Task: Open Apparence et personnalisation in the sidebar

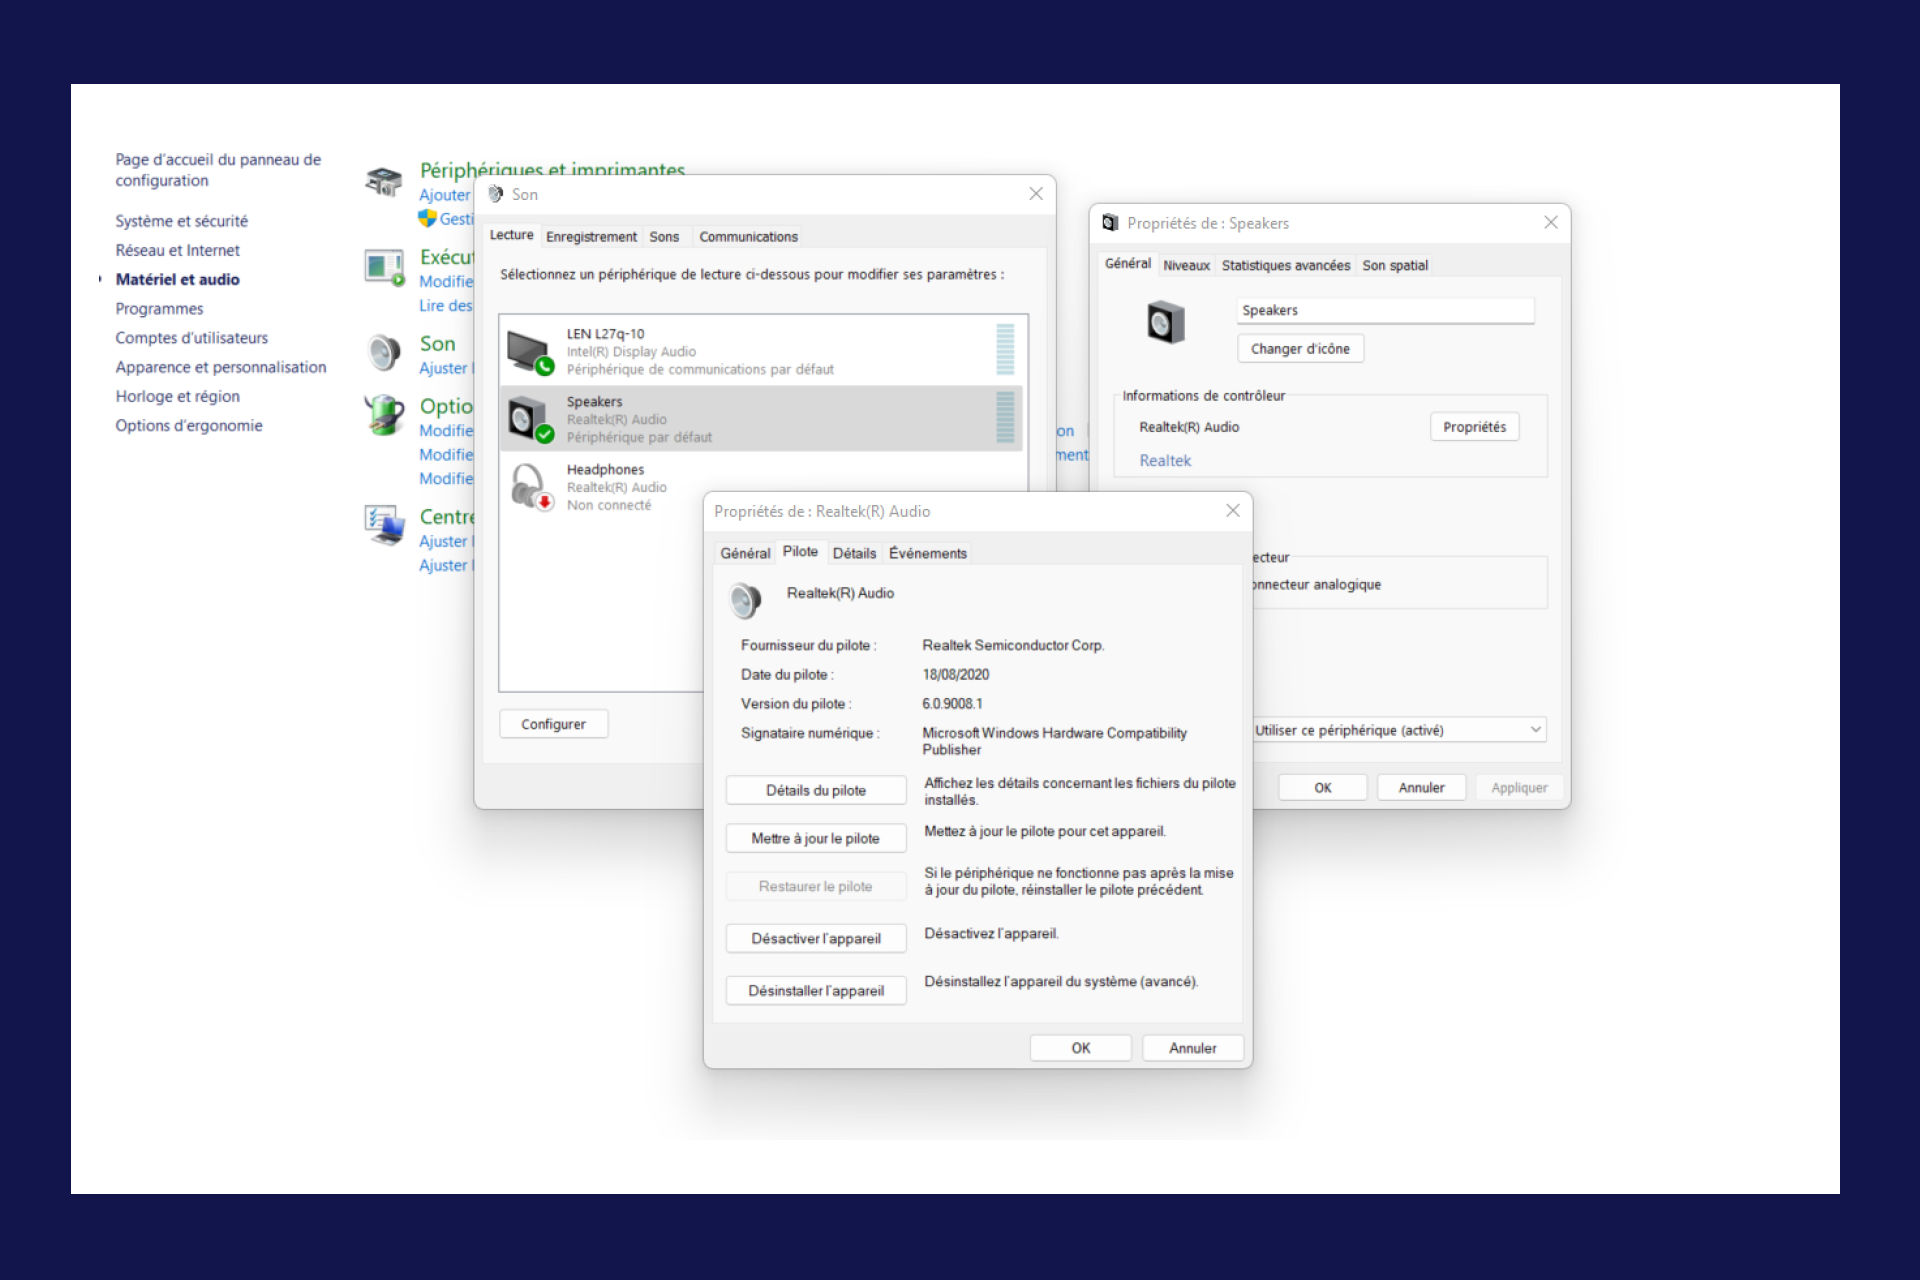Action: tap(220, 367)
